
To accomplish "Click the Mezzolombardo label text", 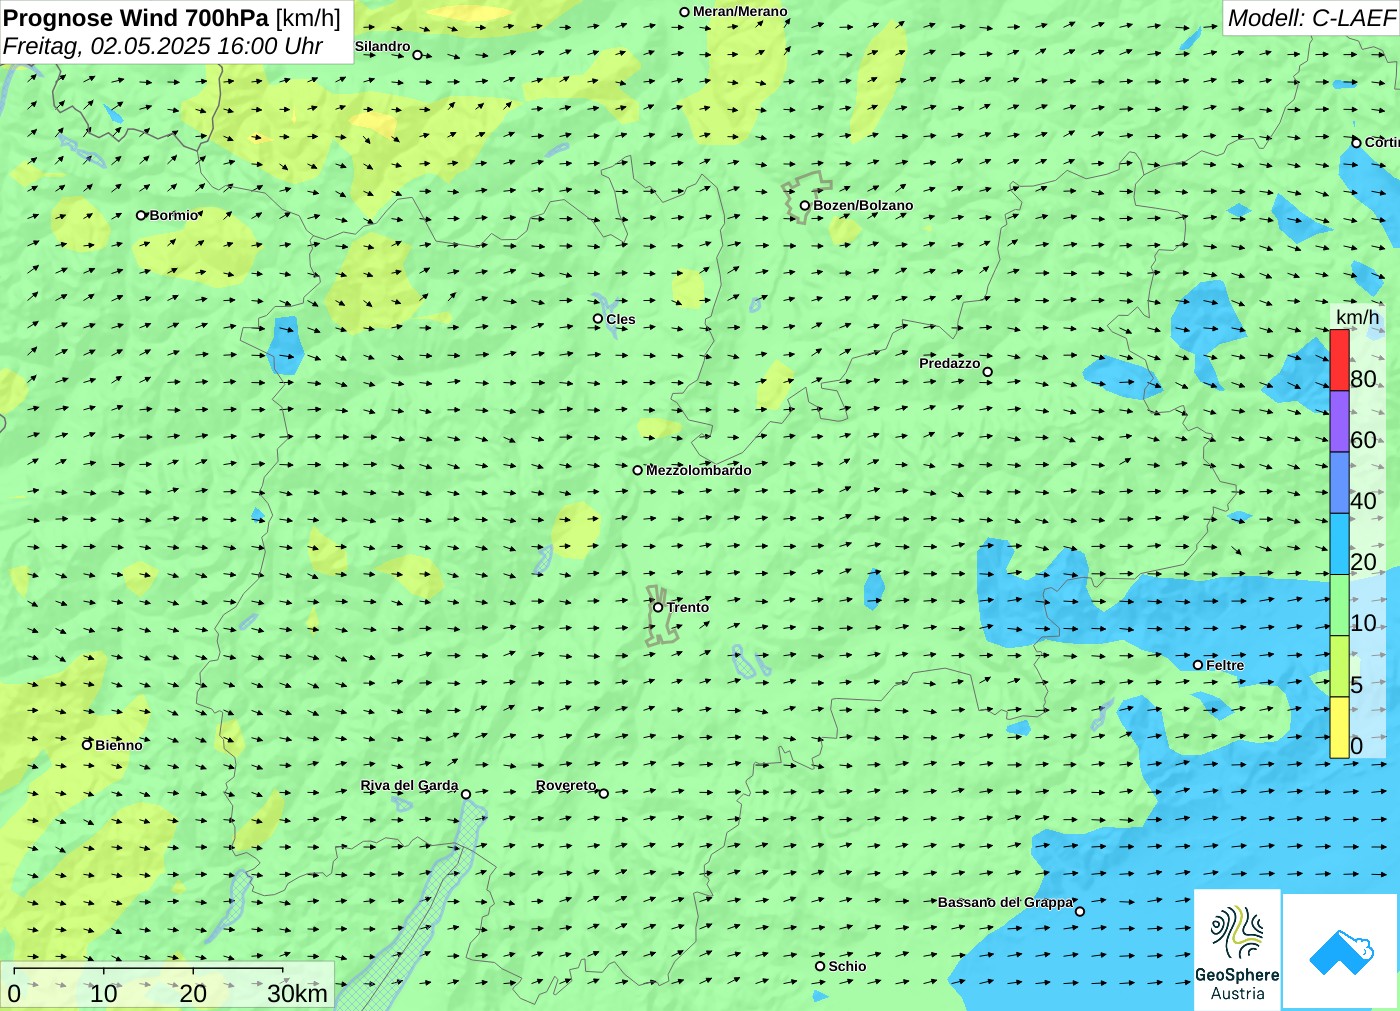I will pyautogui.click(x=698, y=470).
